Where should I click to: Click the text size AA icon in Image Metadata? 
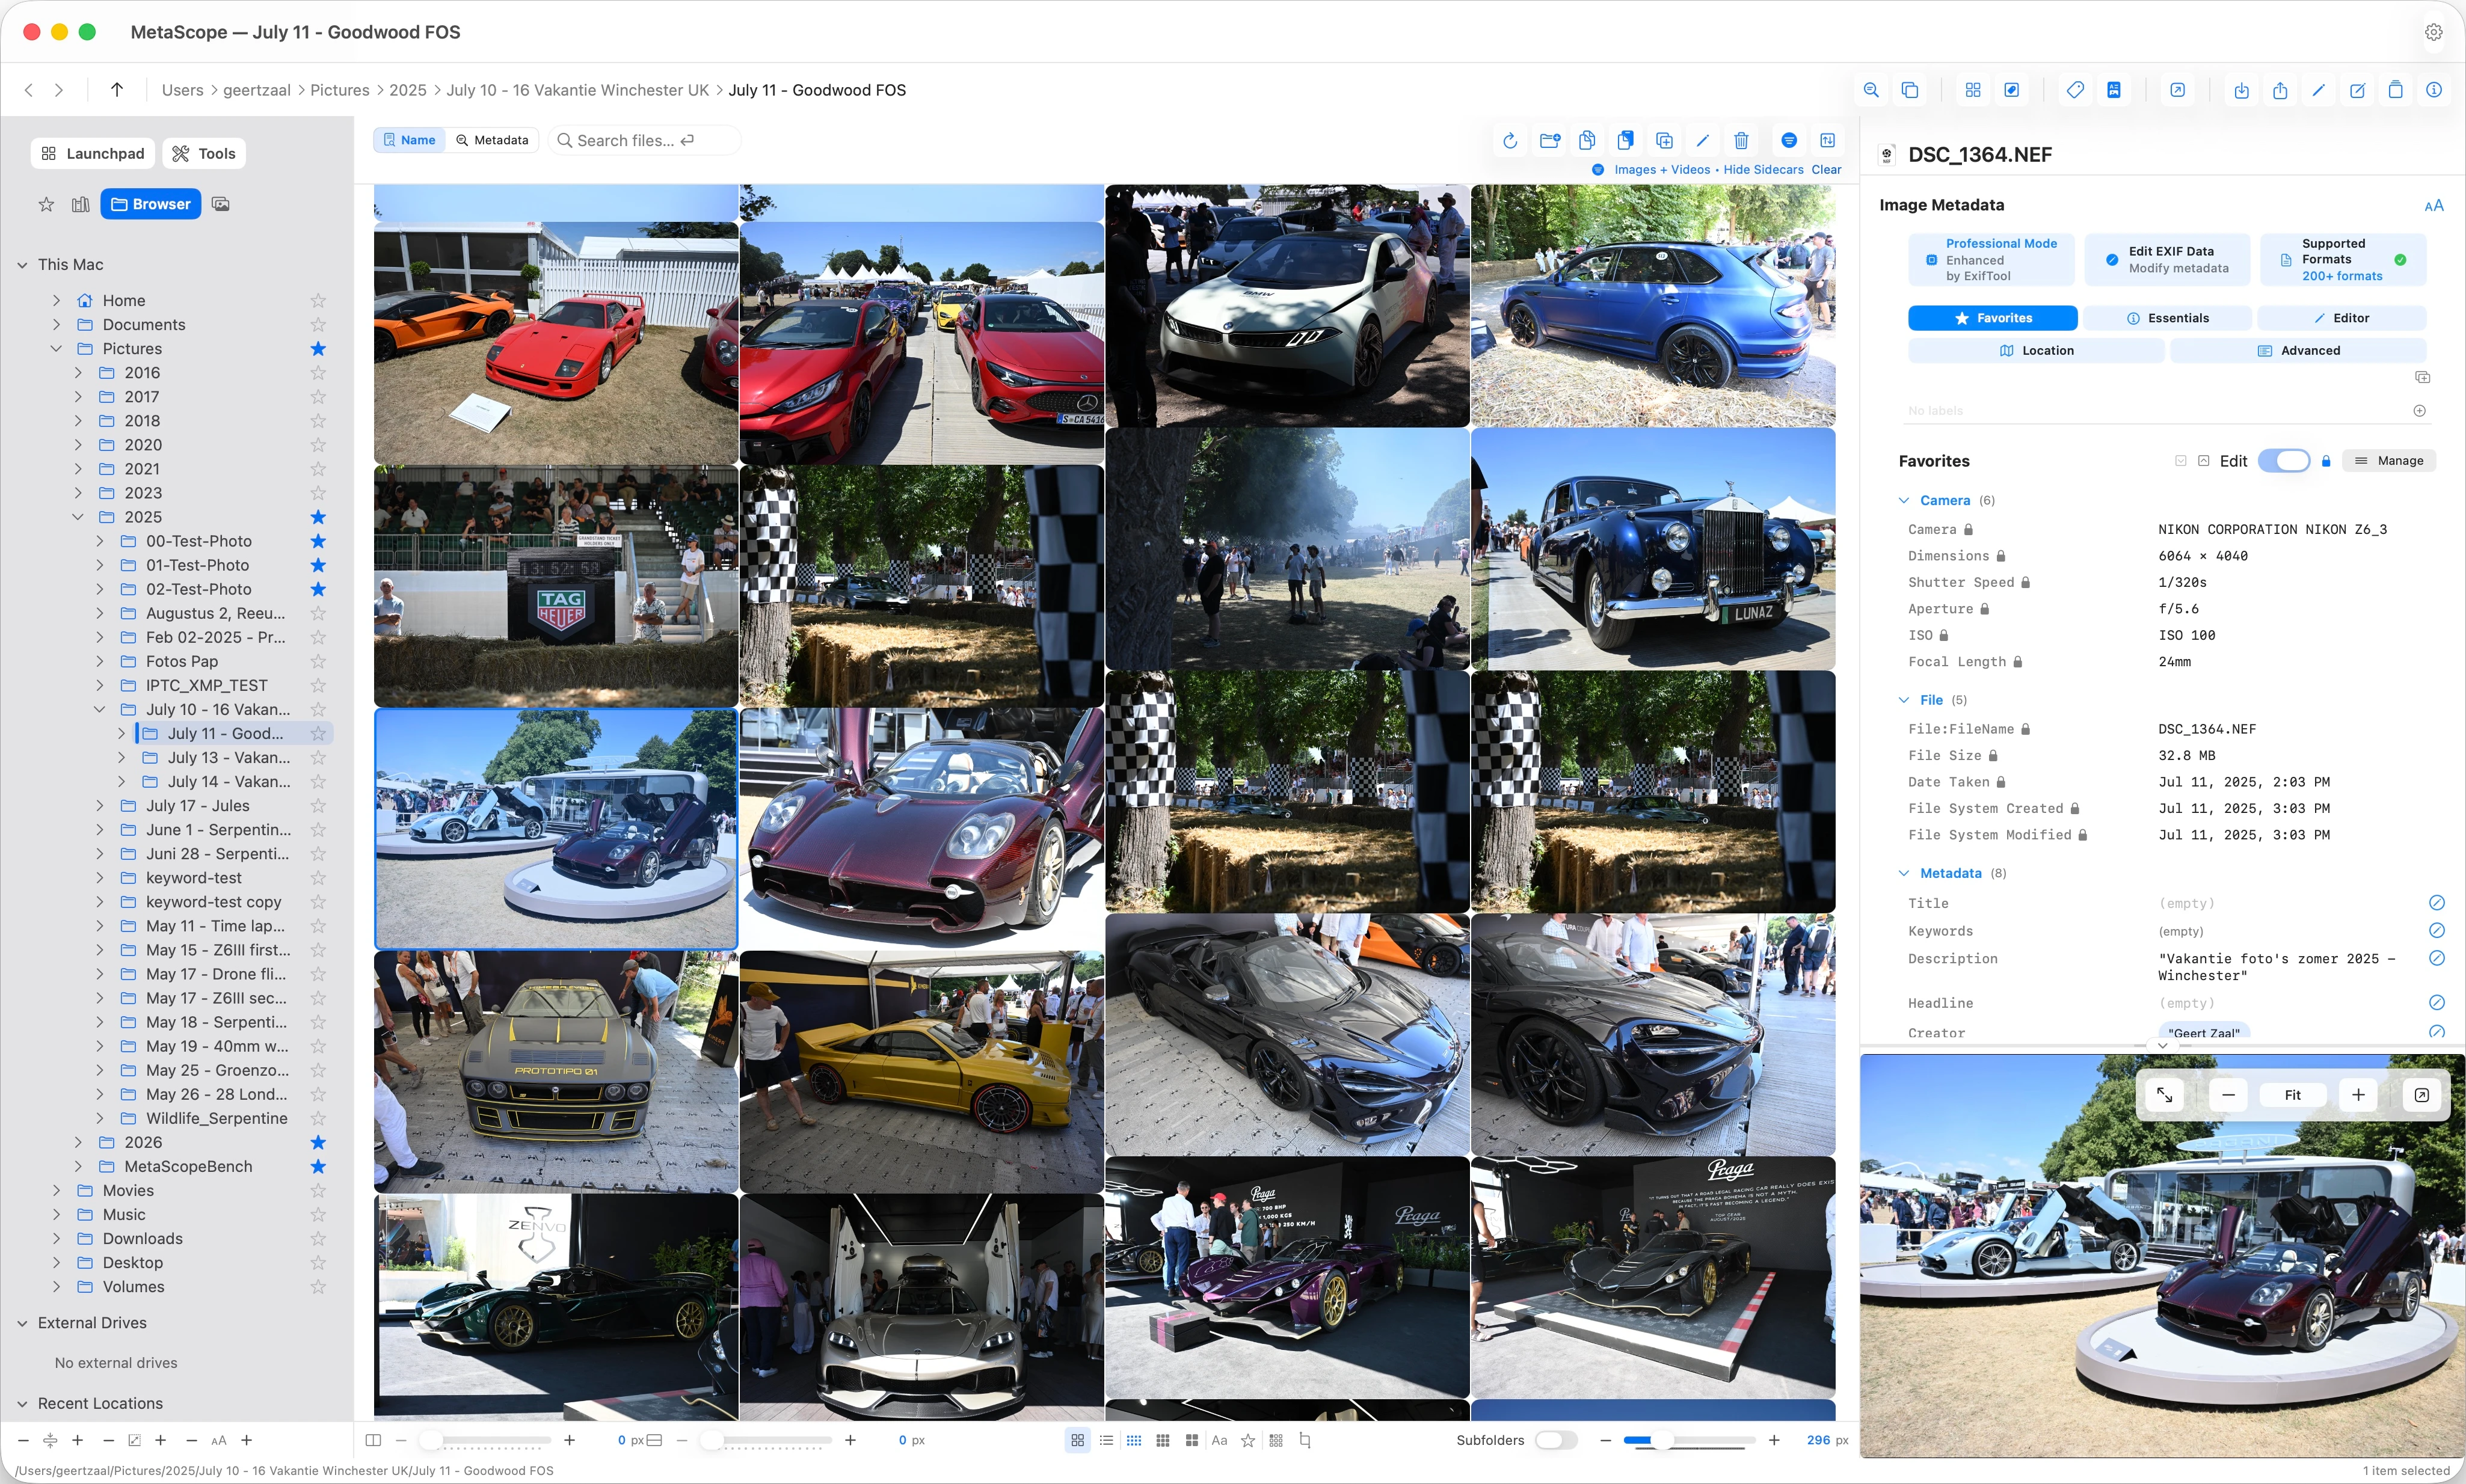(x=2434, y=205)
